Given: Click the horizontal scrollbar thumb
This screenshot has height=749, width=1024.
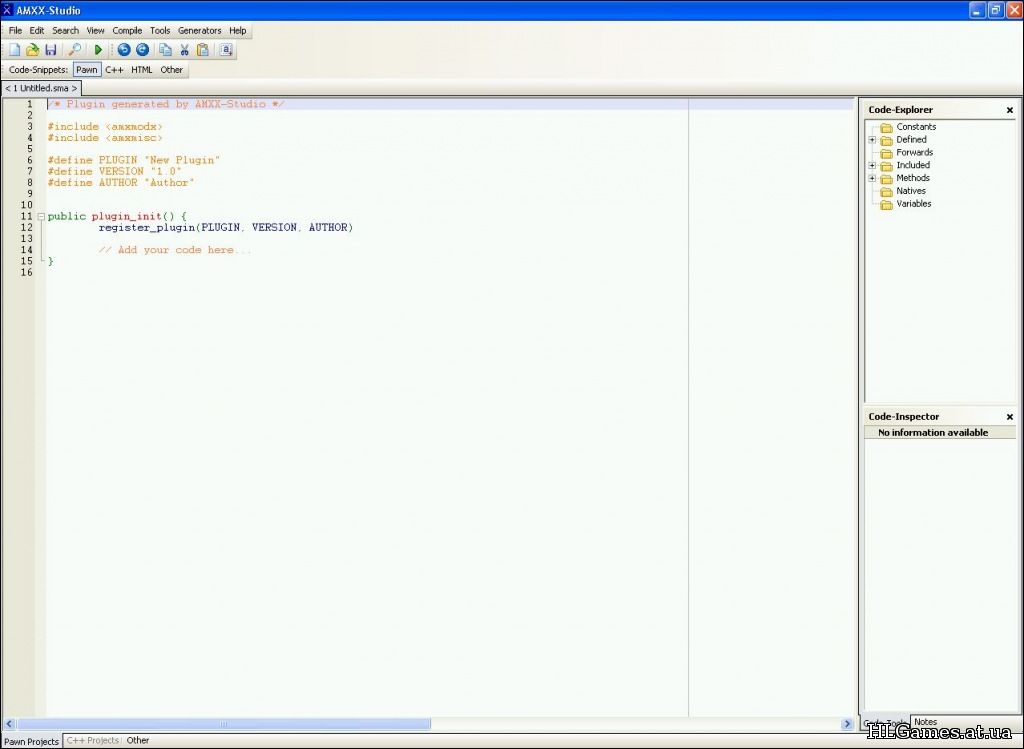Looking at the screenshot, I should 223,724.
